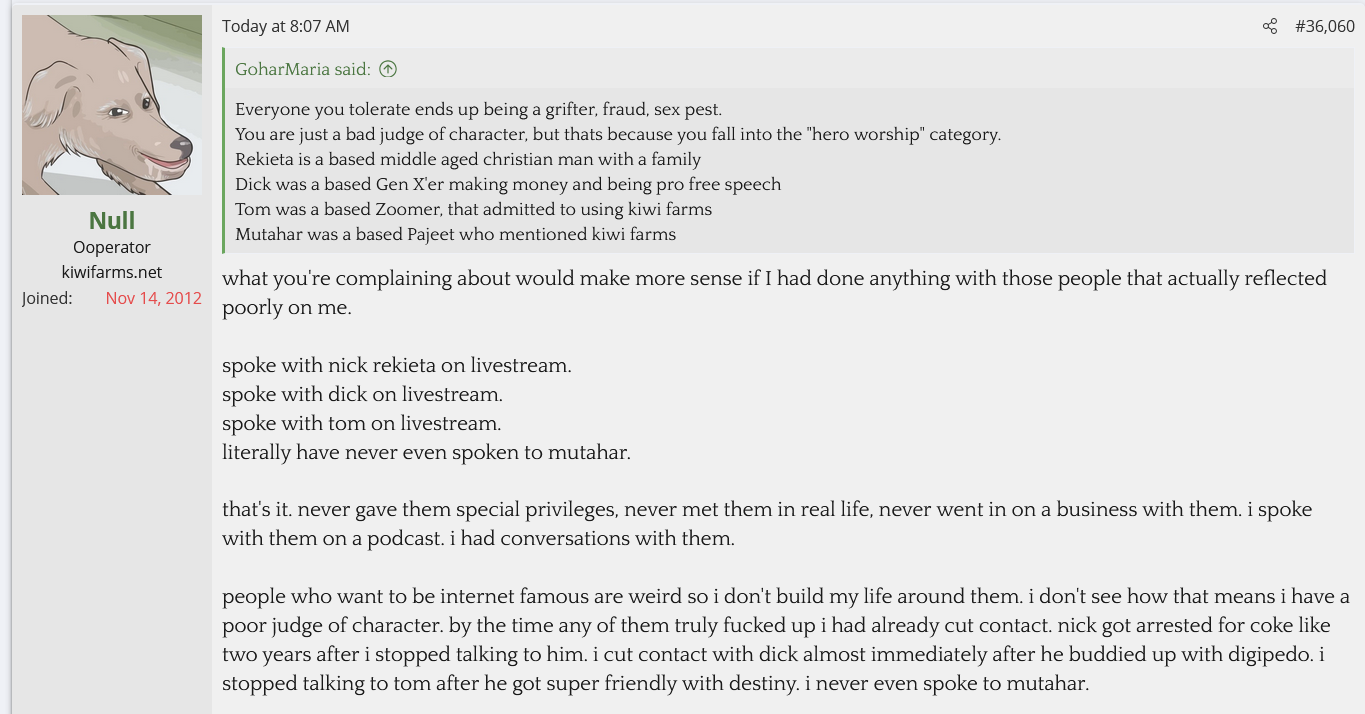
Task: Click line literally have never spoken to mutahar
Action: tap(426, 452)
